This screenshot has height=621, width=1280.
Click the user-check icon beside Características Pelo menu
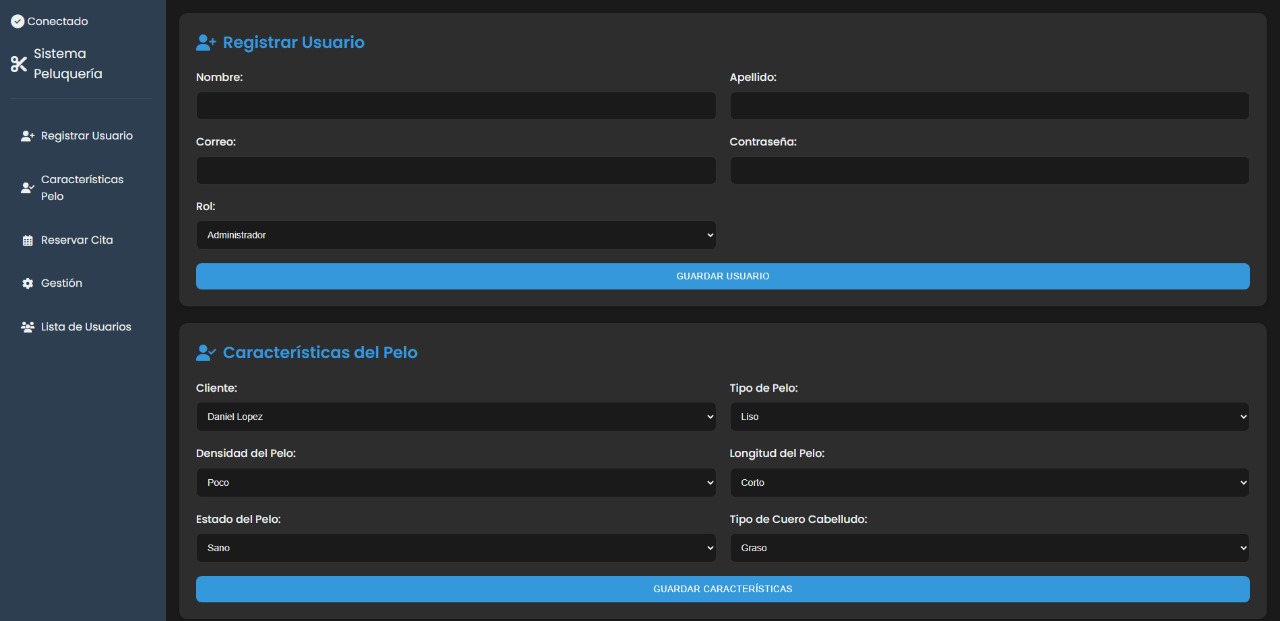28,188
